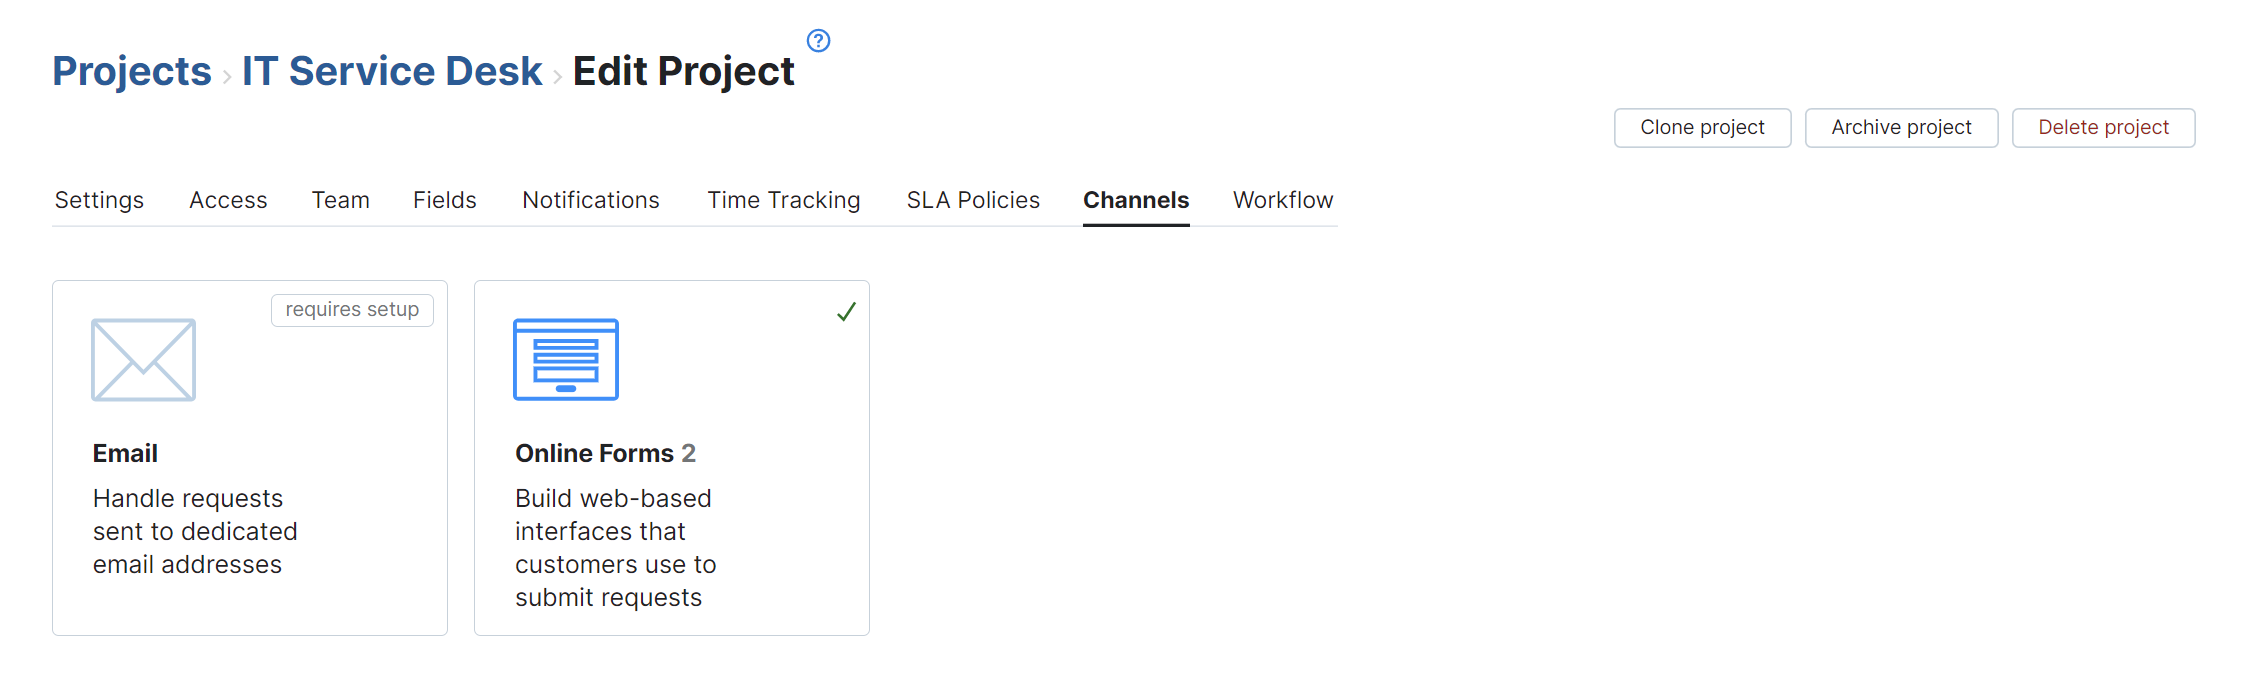Image resolution: width=2248 pixels, height=689 pixels.
Task: Click the help question mark icon
Action: pos(818,41)
